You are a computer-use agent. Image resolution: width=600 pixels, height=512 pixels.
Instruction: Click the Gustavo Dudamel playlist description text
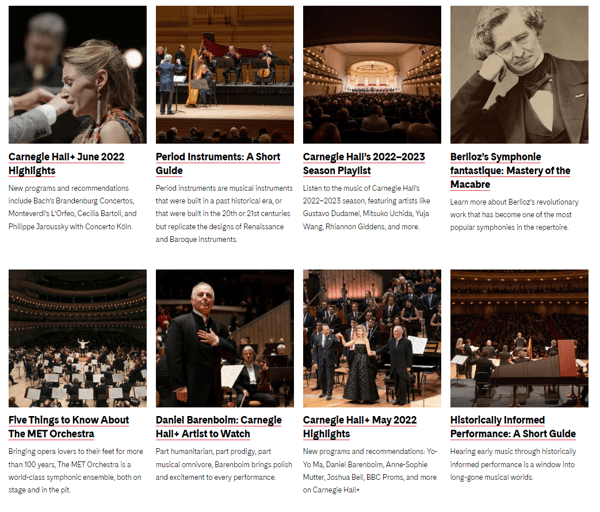coord(366,207)
